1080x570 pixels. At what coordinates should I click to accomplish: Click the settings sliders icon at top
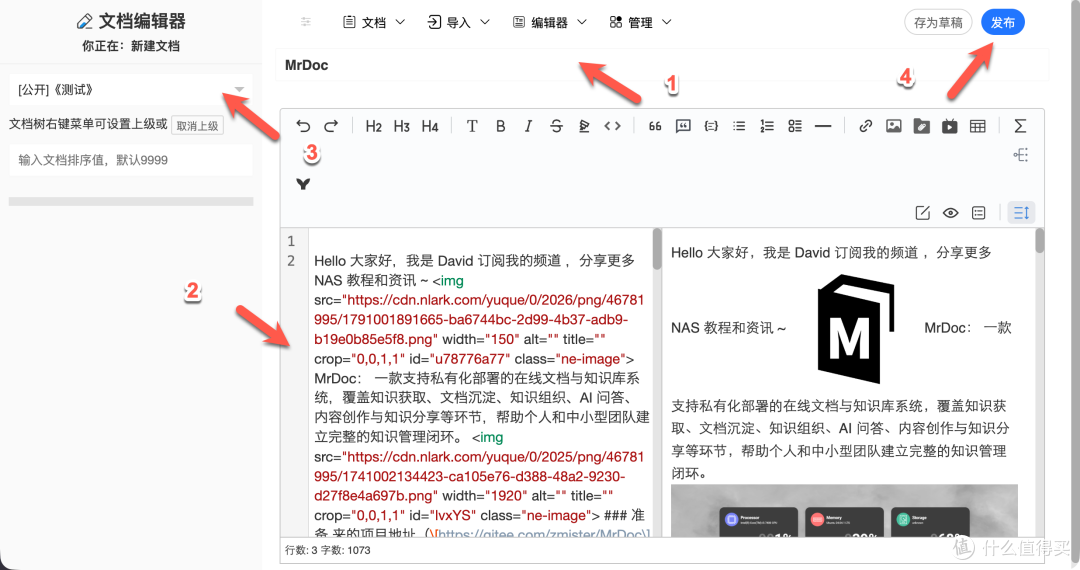pyautogui.click(x=306, y=22)
